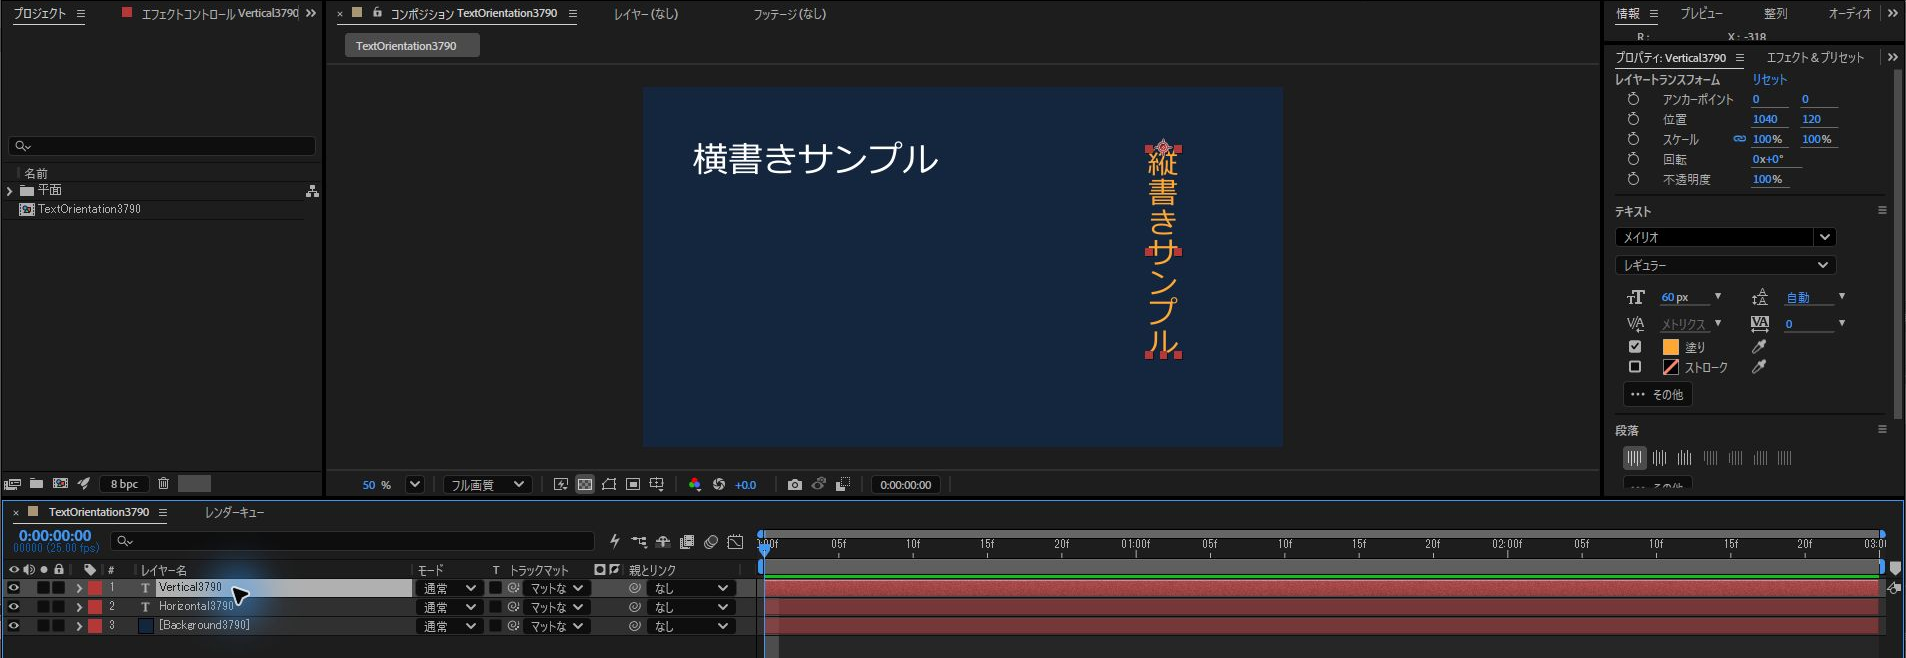Enable the ストローク stroke checkbox
The height and width of the screenshot is (658, 1906).
(1635, 367)
